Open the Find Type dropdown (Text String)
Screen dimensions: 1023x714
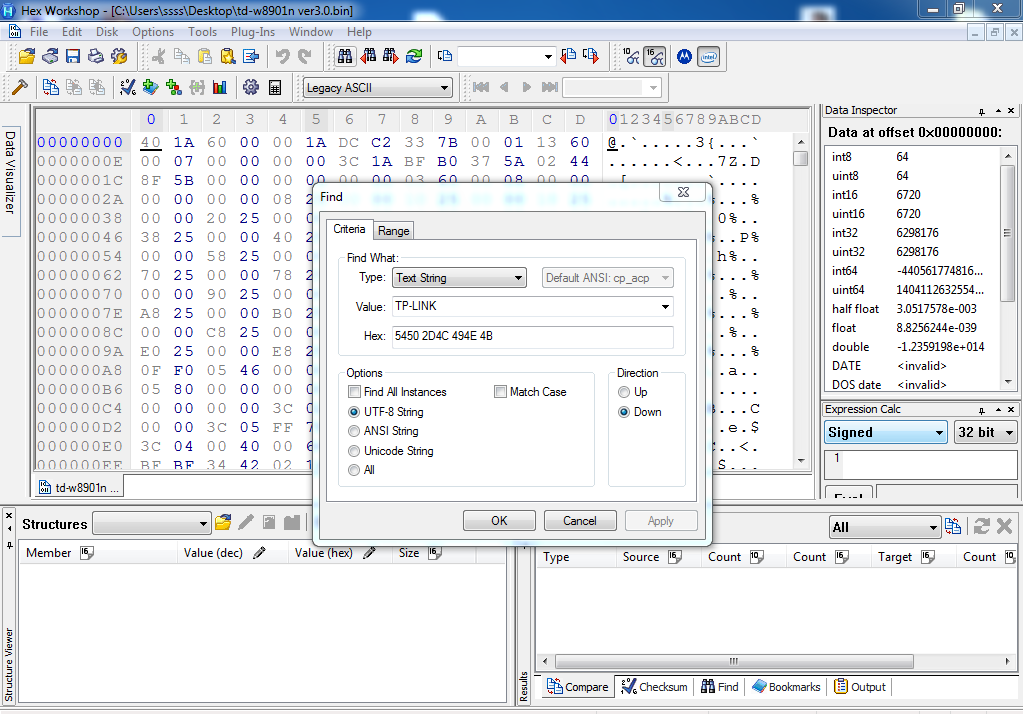459,277
